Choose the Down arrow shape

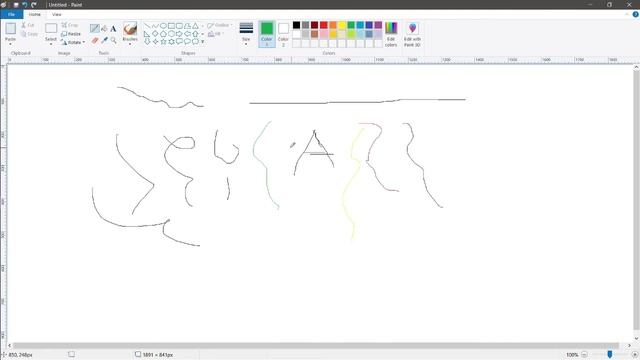click(x=147, y=41)
